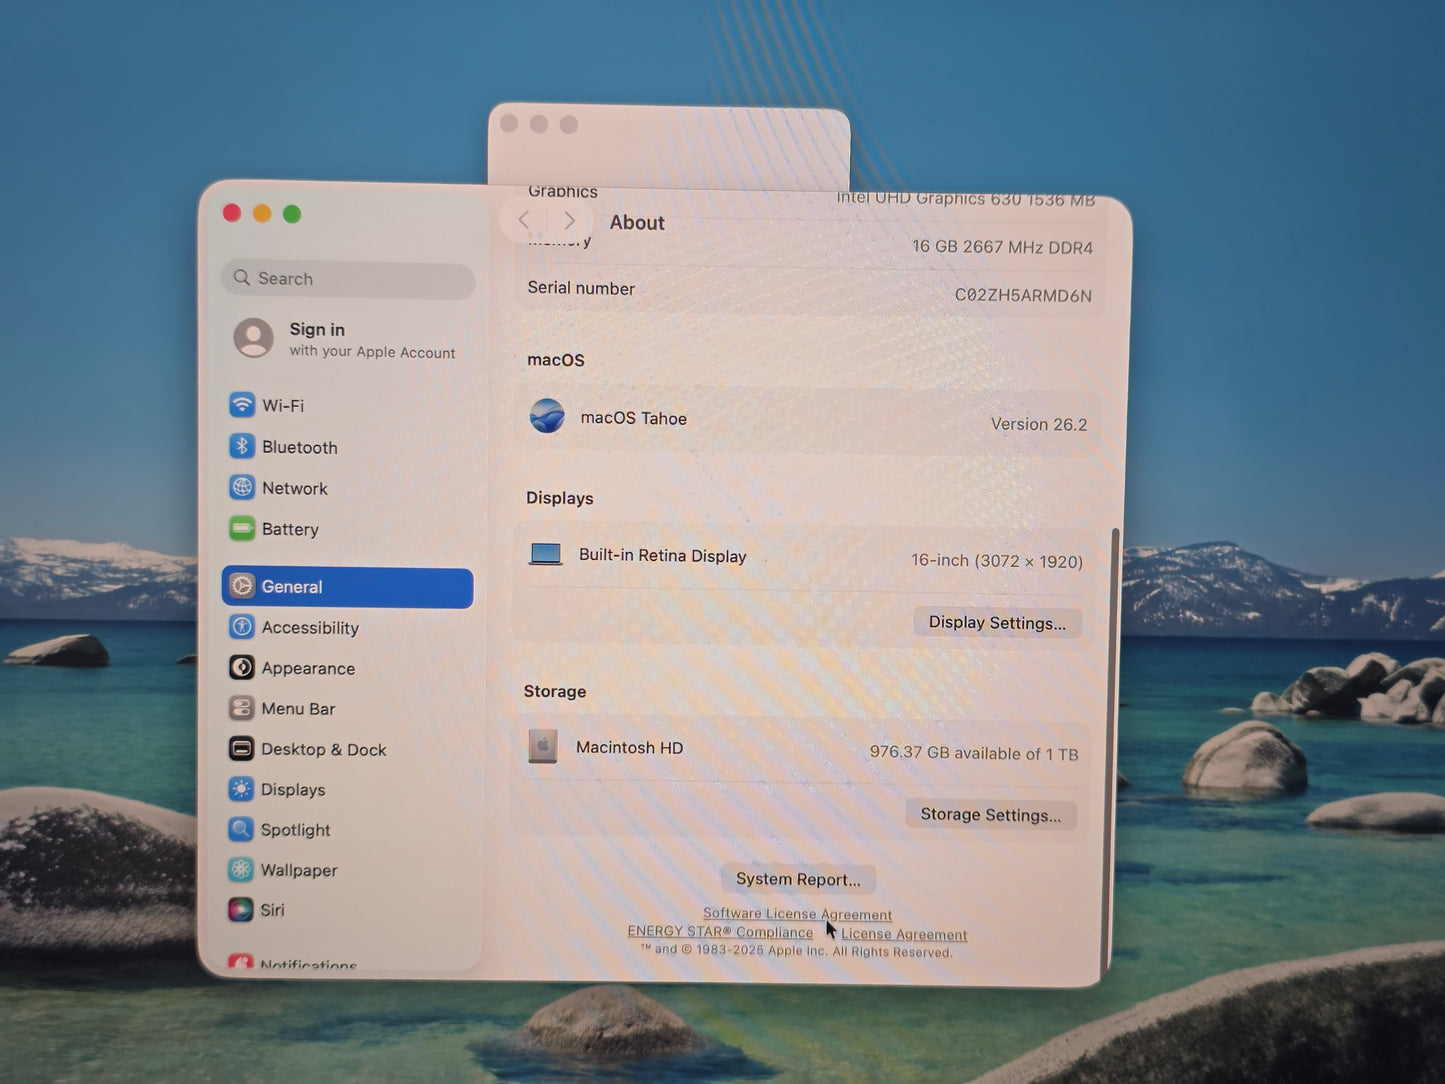Select the Appearance sidebar label
Viewport: 1445px width, 1084px height.
click(308, 668)
